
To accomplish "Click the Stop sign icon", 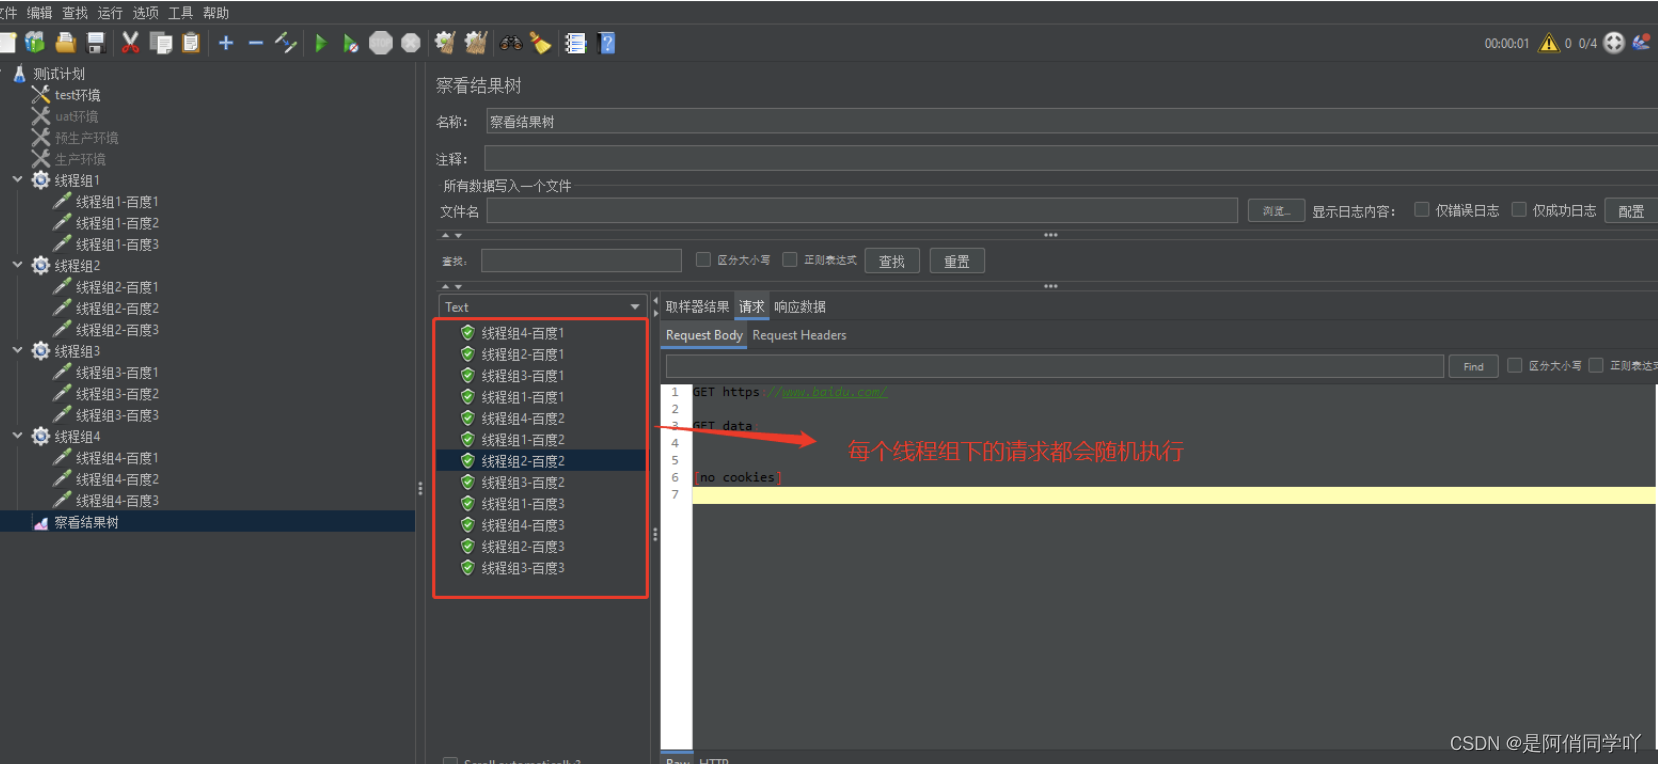I will pos(380,43).
